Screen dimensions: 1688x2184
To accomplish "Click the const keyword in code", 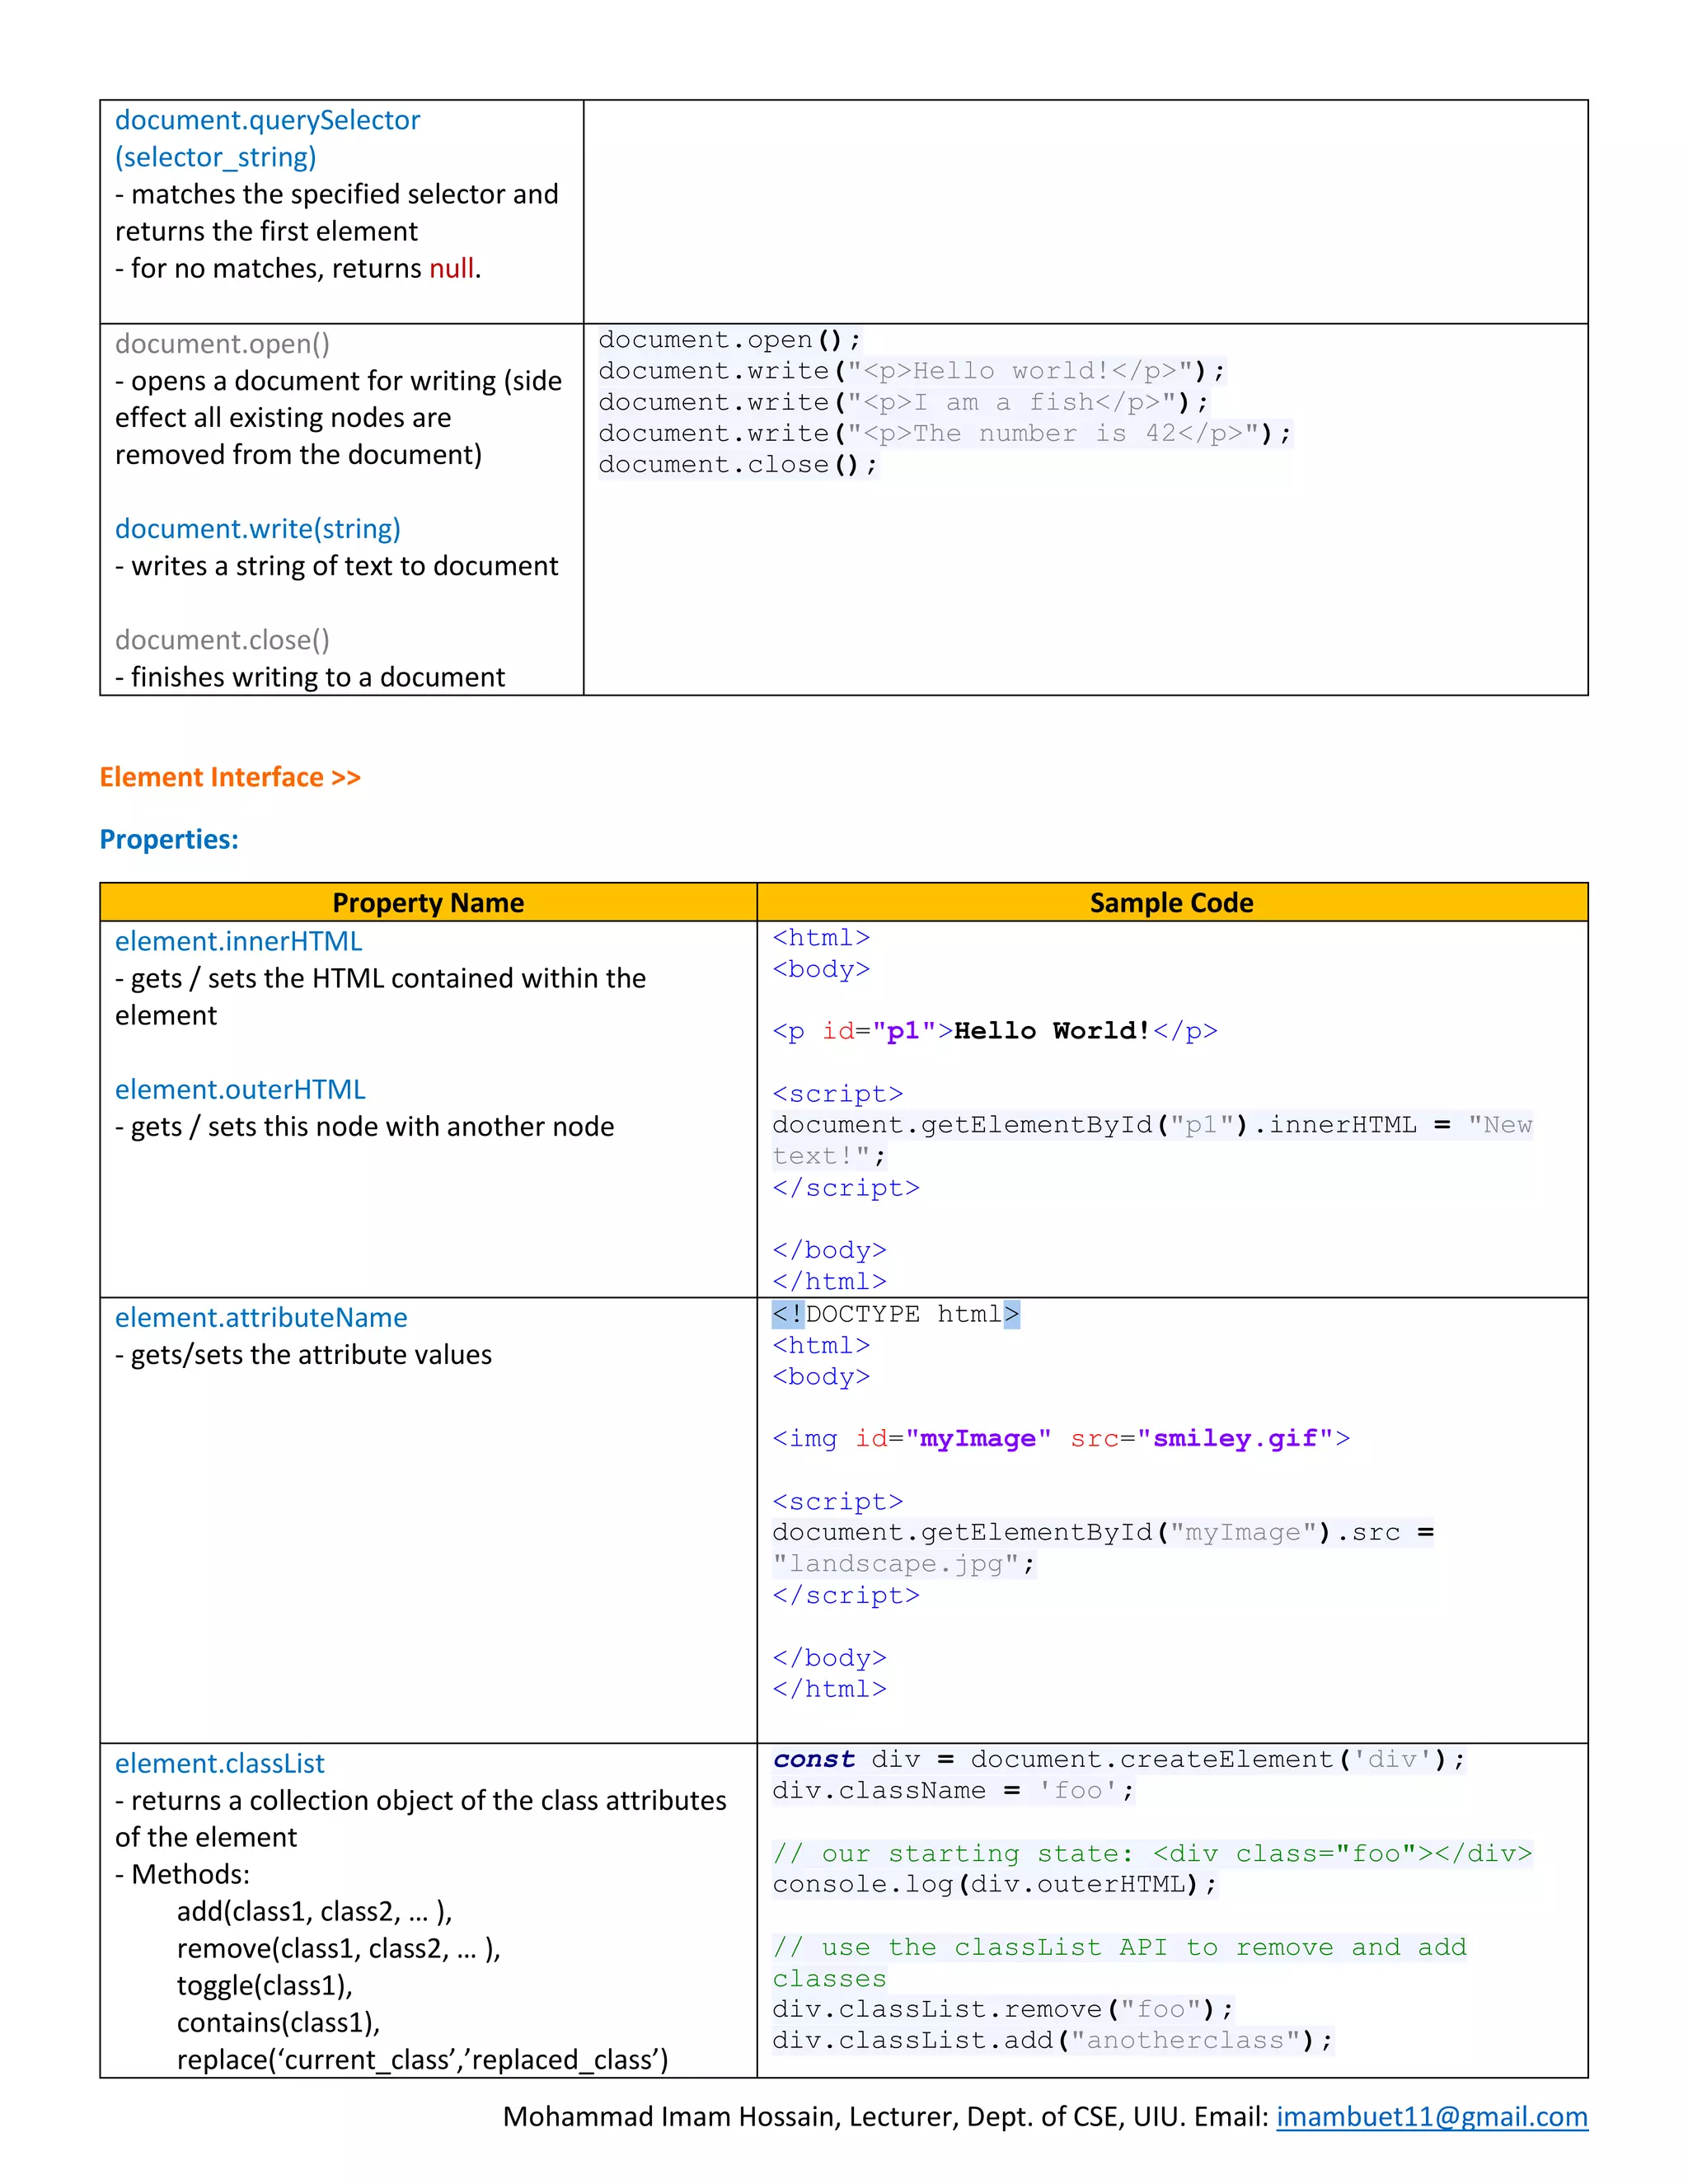I will pos(813,1759).
